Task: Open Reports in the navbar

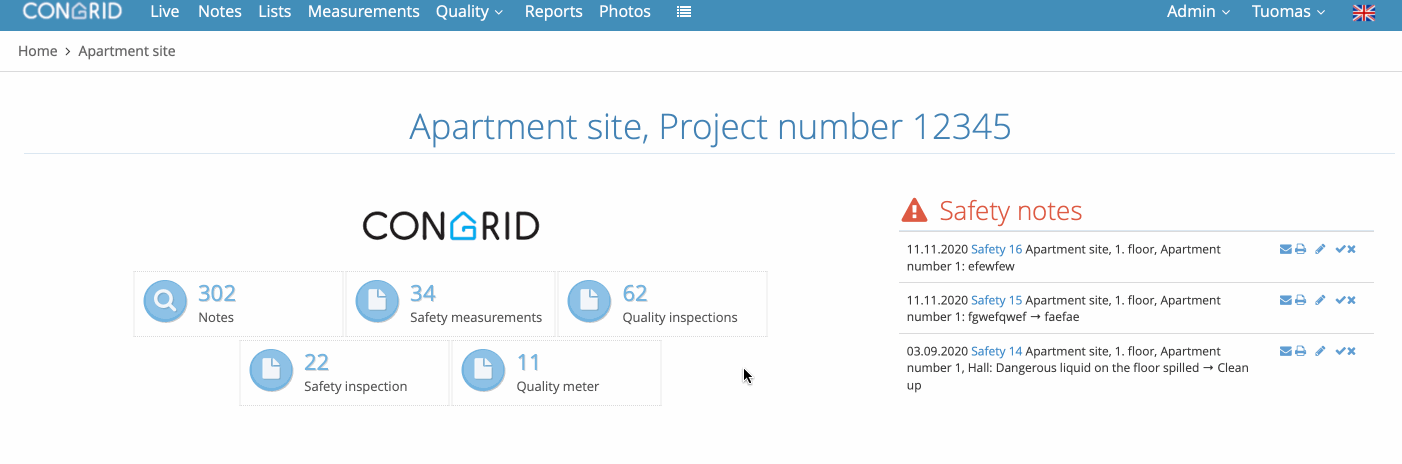Action: (554, 12)
